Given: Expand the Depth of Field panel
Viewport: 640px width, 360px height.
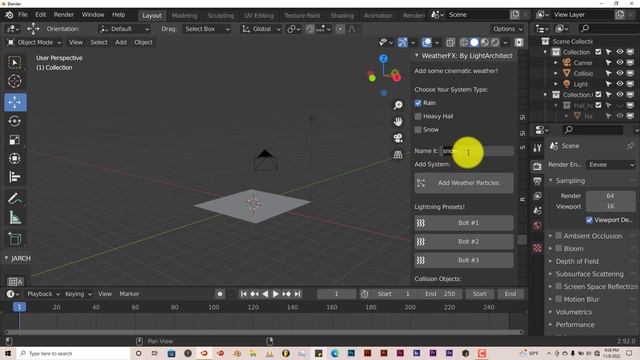Looking at the screenshot, I should tap(551, 261).
